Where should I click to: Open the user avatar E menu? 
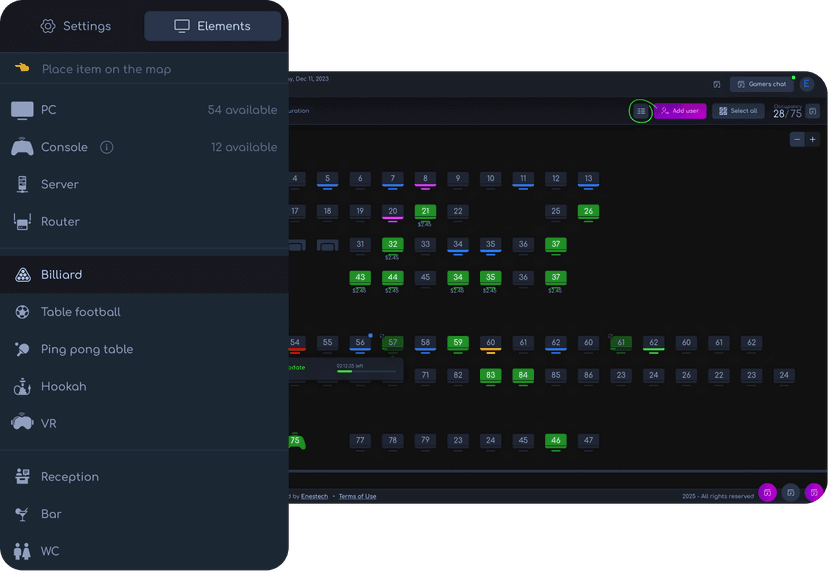tap(806, 84)
